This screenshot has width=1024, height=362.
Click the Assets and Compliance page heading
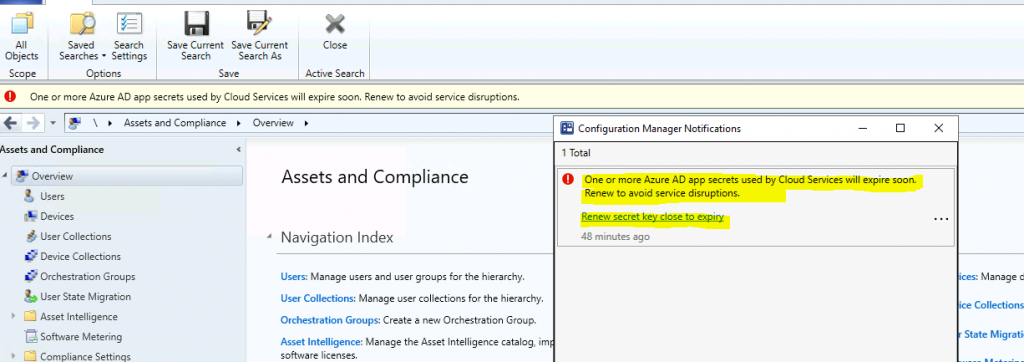coord(374,176)
